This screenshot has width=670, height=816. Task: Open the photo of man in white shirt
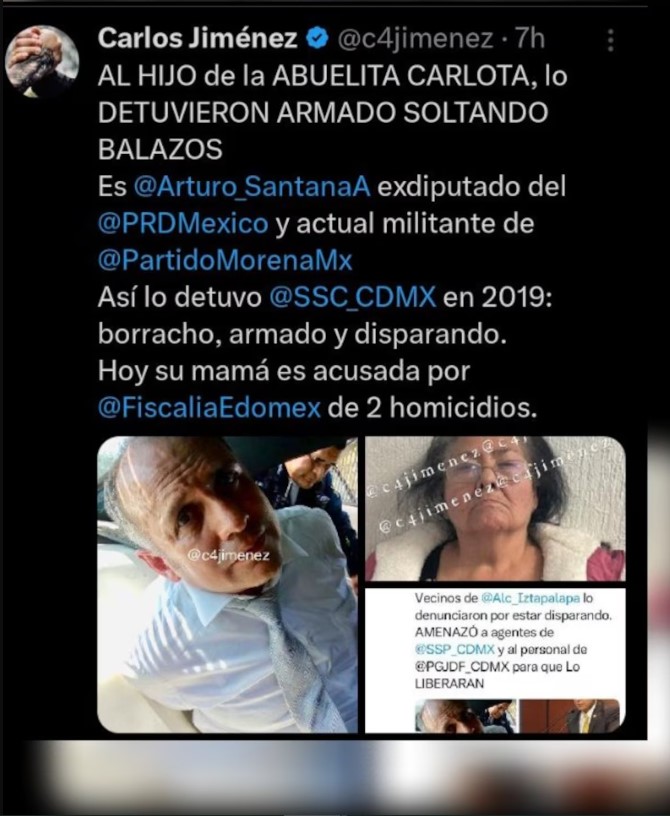tap(227, 585)
